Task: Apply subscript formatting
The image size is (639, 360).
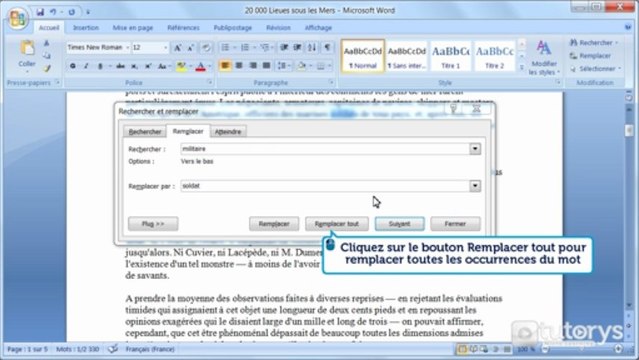Action: tap(134, 66)
